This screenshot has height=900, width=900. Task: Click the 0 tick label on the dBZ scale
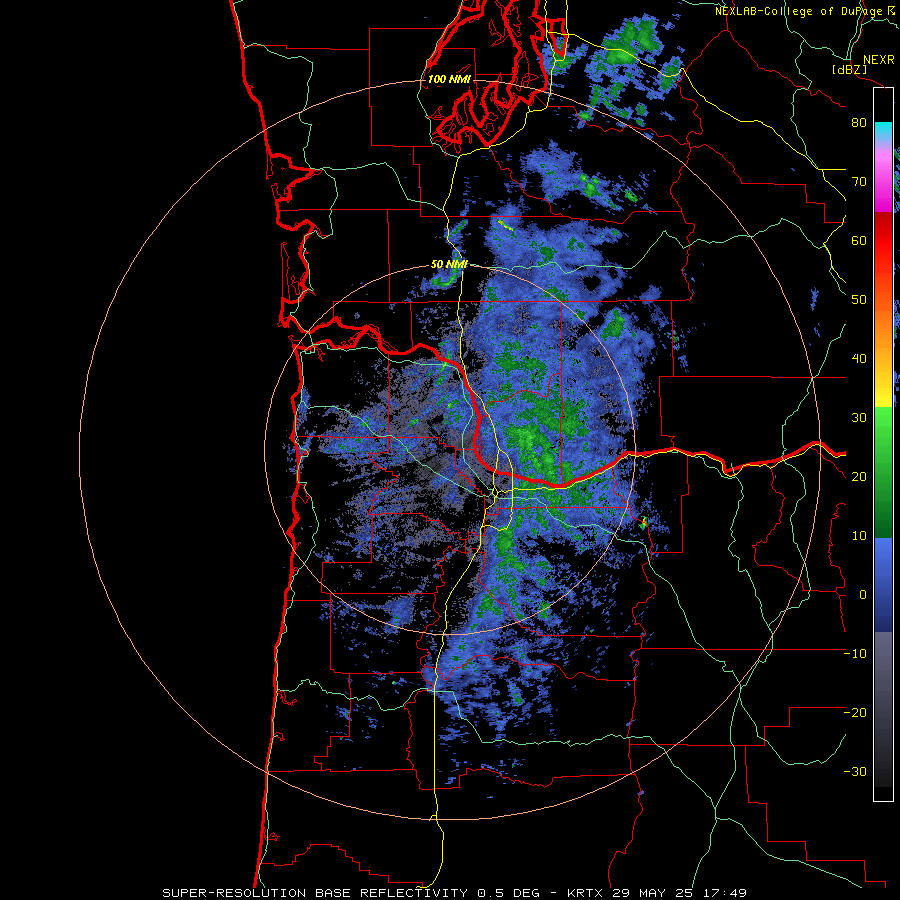(862, 595)
